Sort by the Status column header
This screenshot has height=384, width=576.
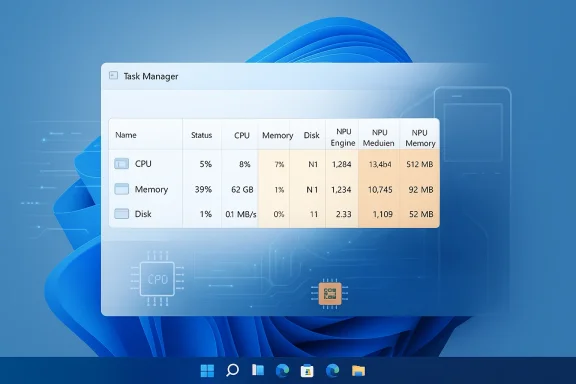click(x=201, y=135)
